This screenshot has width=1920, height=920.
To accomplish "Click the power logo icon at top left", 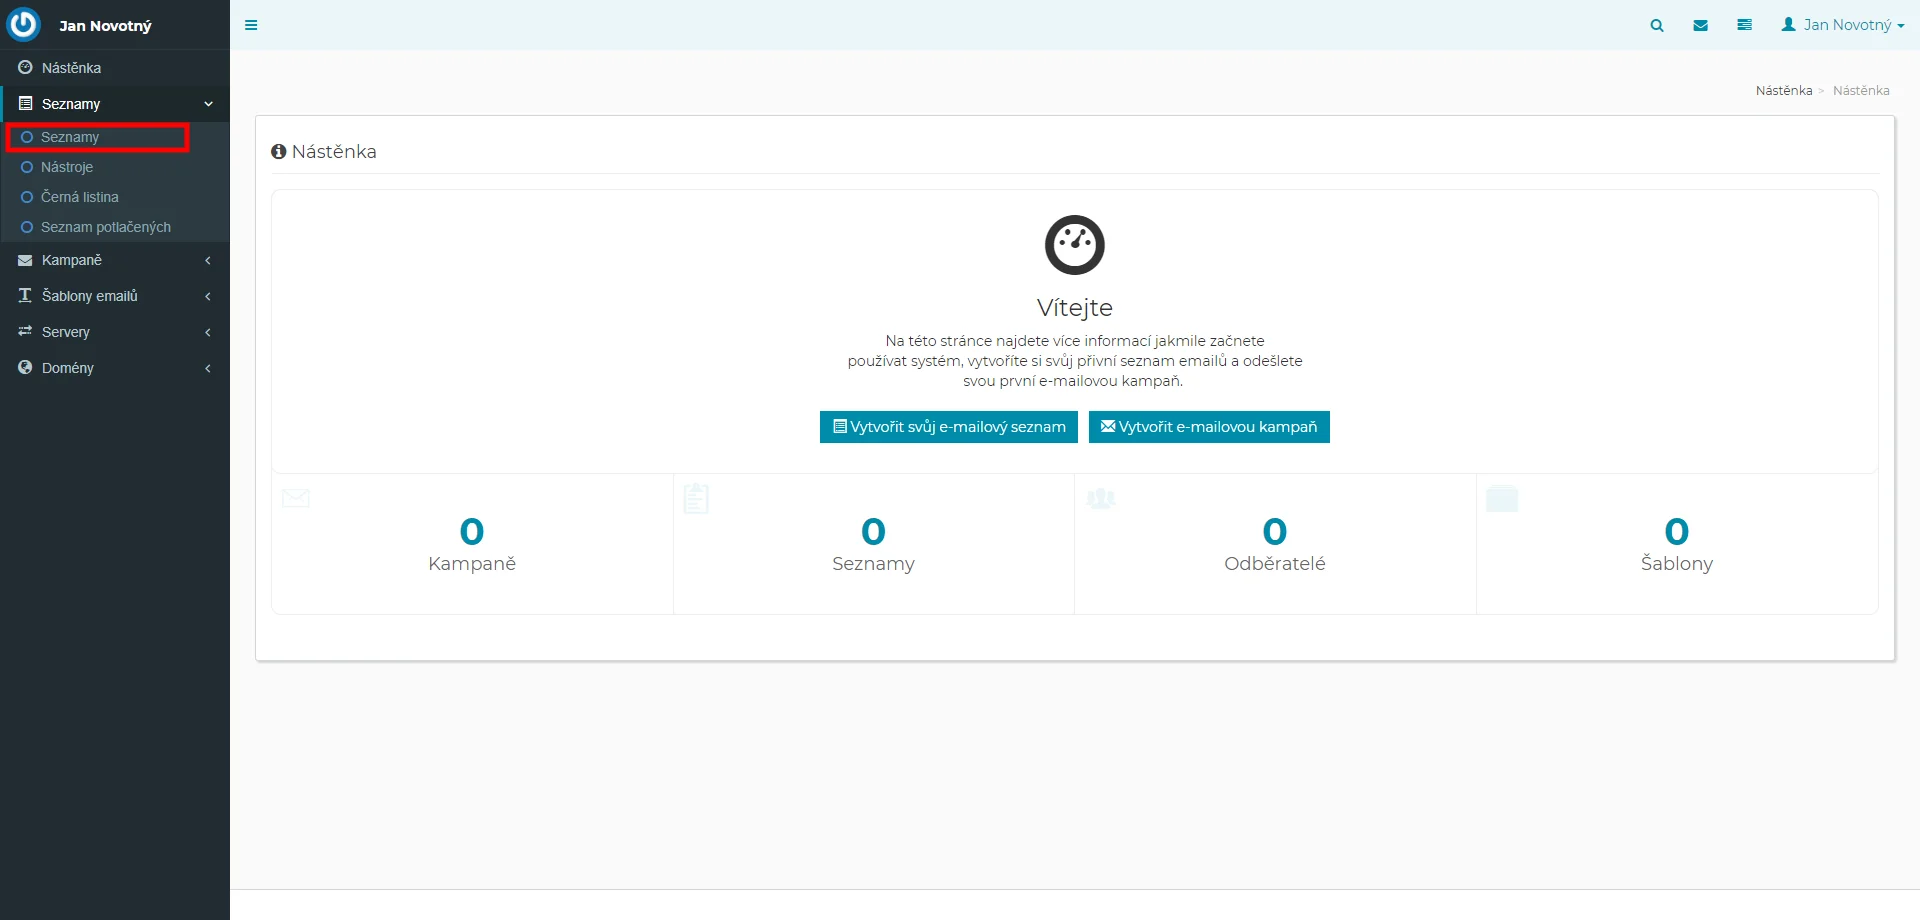I will click(24, 24).
